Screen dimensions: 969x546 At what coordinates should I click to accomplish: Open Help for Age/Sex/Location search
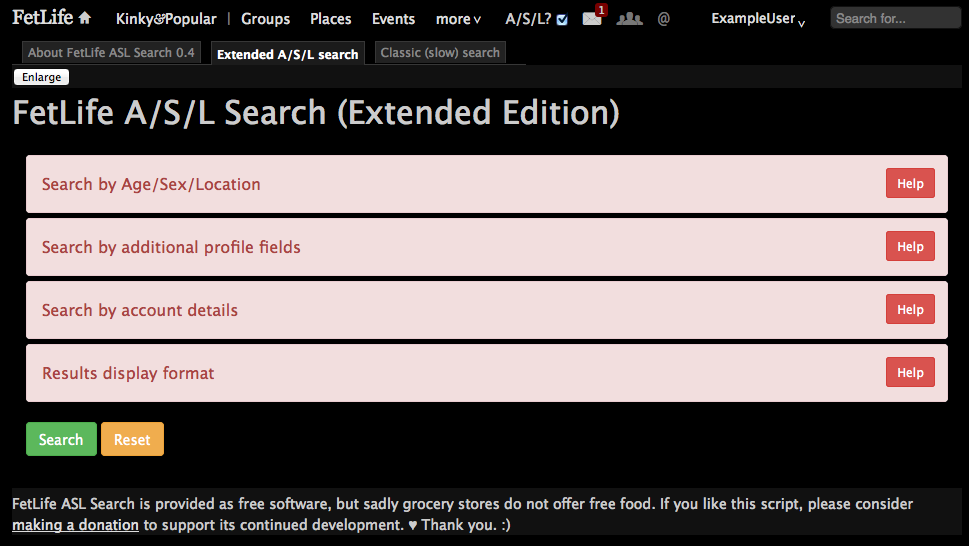pyautogui.click(x=910, y=183)
